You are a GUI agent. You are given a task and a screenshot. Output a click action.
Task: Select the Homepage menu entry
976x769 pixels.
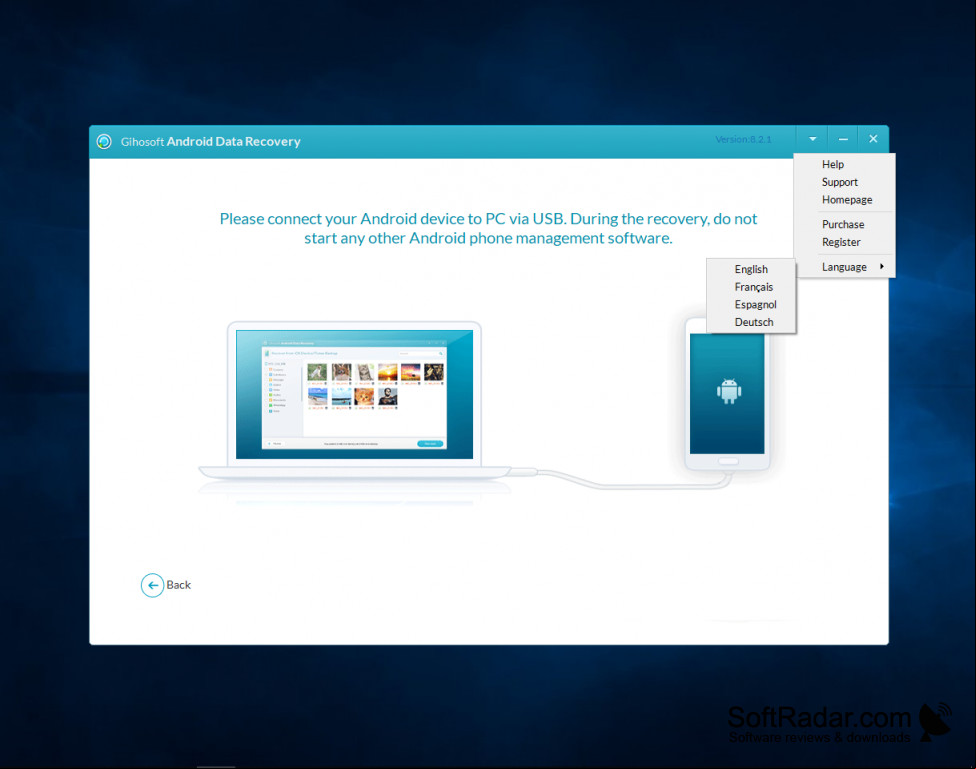coord(847,200)
